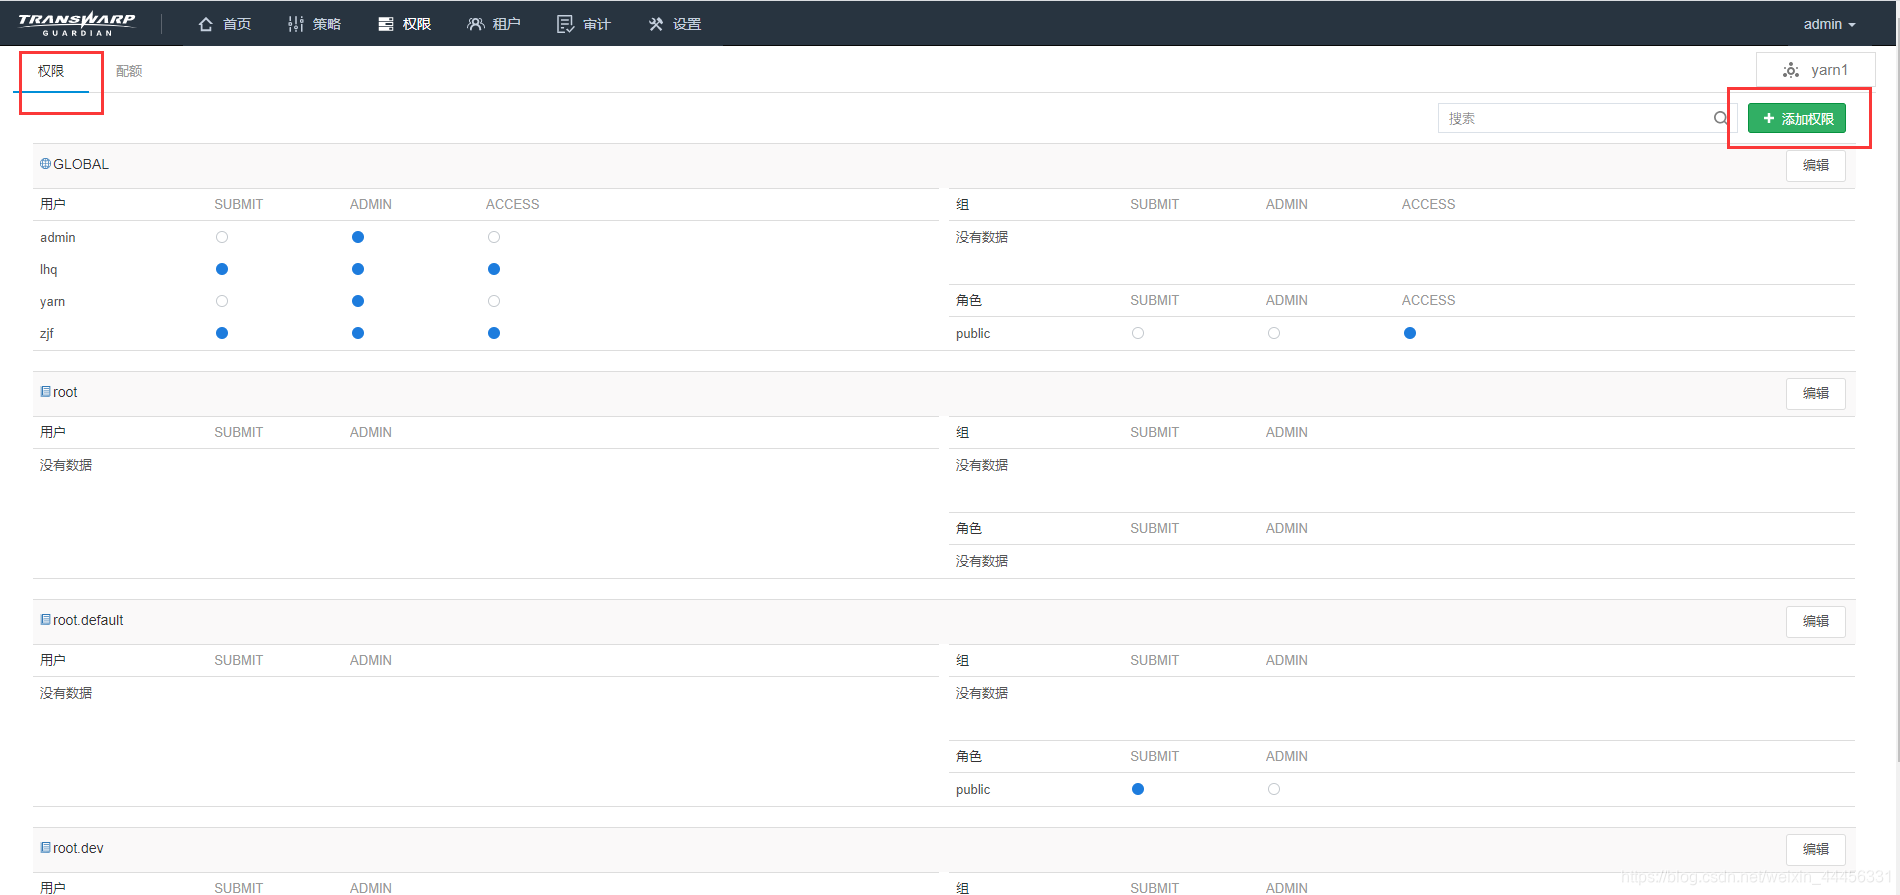Click the green 添加权限 button
This screenshot has height=895, width=1900.
point(1797,118)
